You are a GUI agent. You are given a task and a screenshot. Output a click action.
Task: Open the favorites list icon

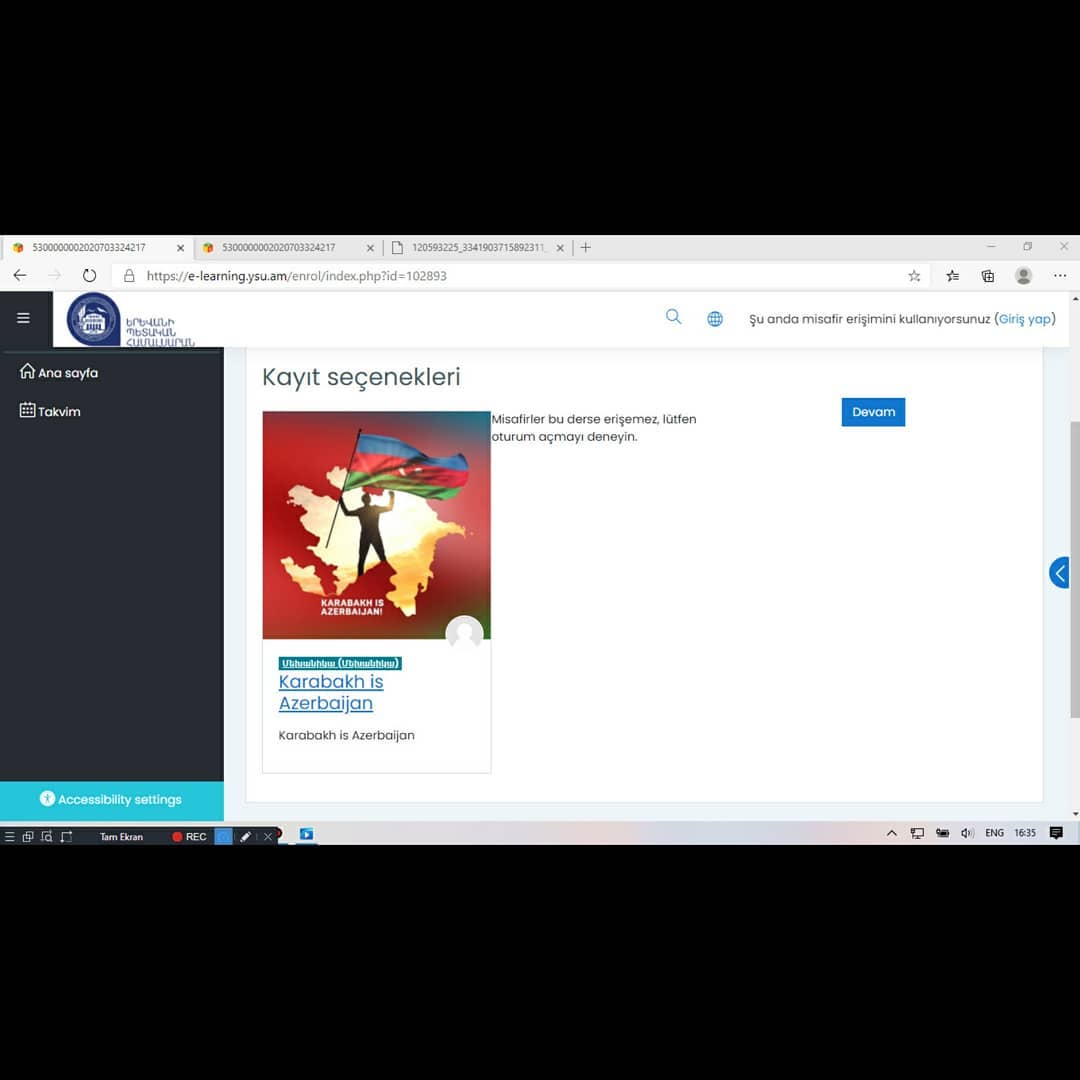pos(953,276)
